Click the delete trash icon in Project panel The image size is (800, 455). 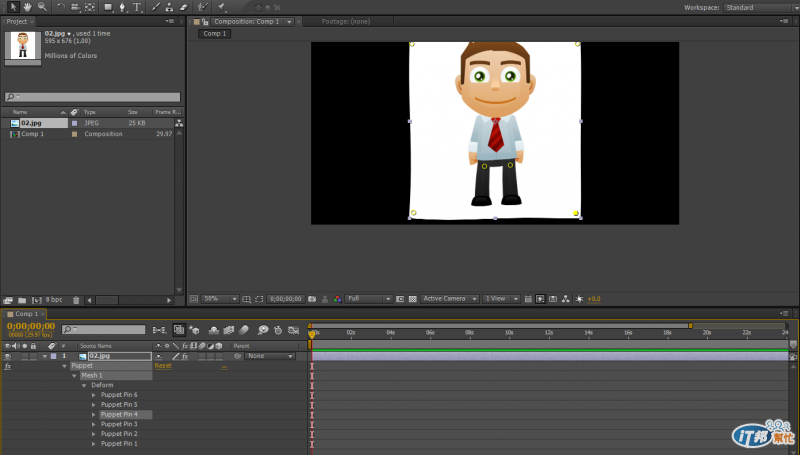coord(75,300)
